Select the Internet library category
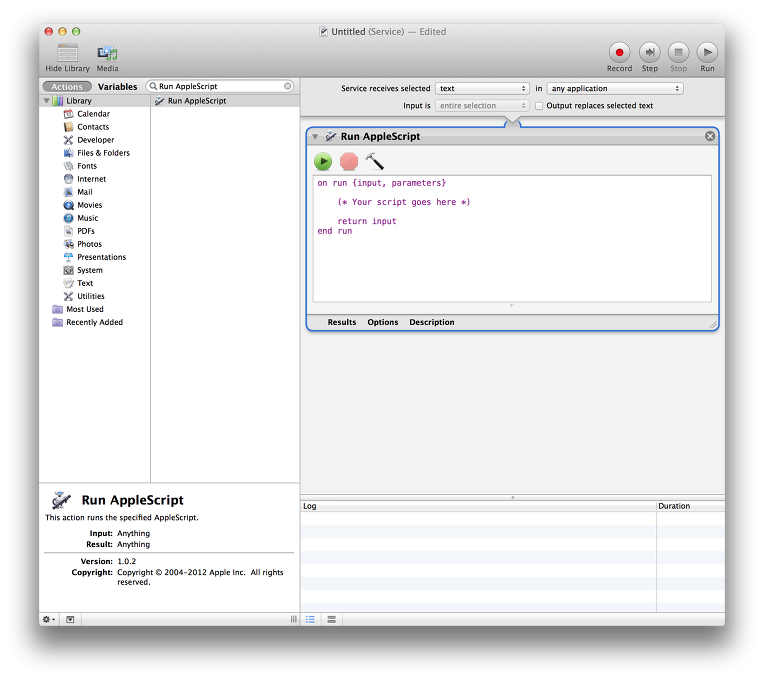 coord(91,179)
